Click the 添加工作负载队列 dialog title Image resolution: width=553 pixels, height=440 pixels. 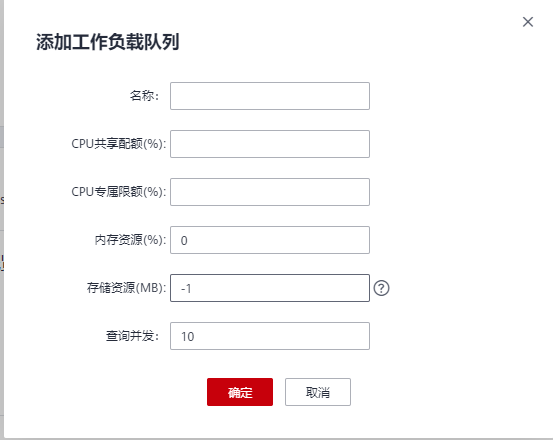[108, 42]
